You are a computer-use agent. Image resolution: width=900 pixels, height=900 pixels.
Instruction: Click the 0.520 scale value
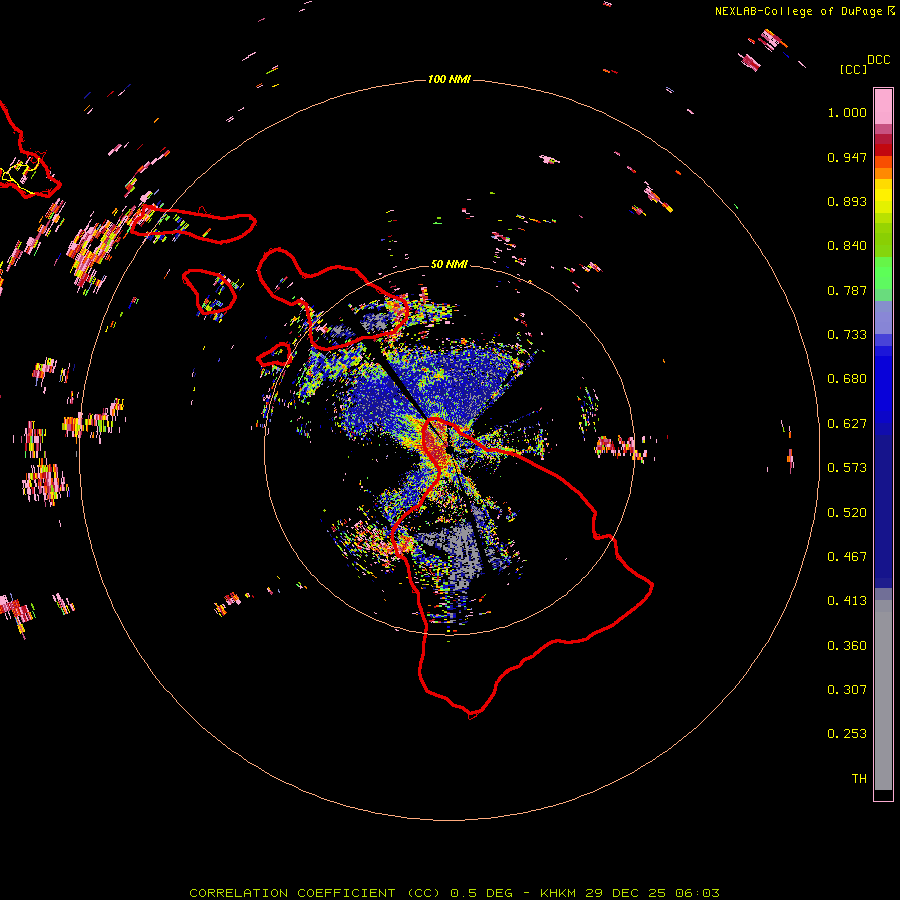click(847, 513)
